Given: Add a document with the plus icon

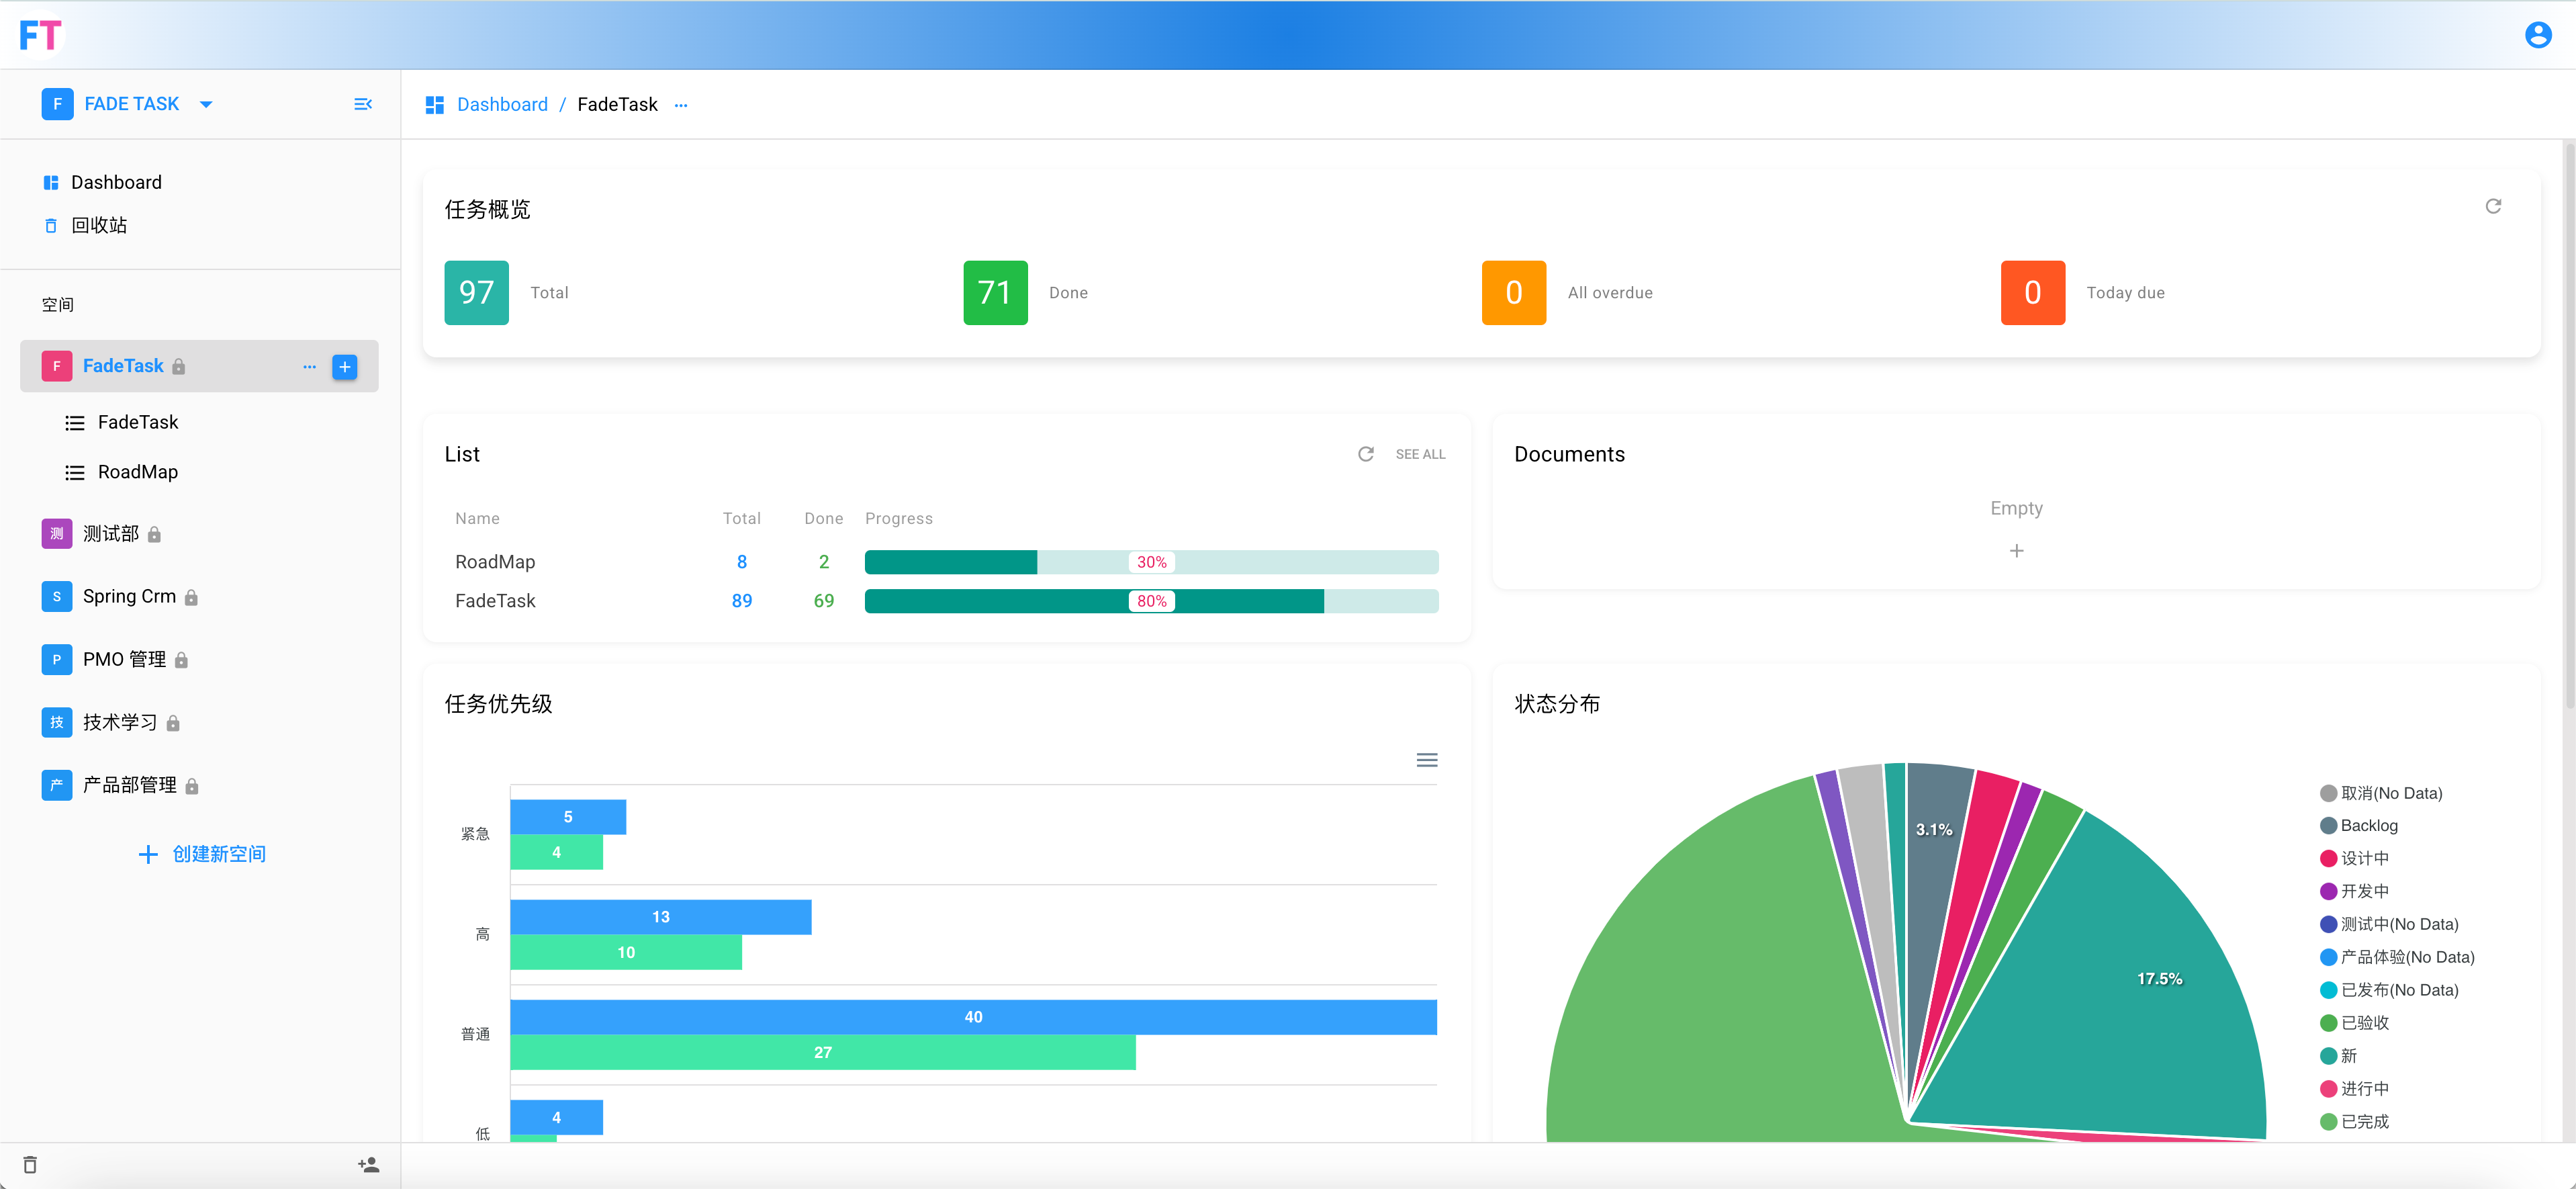Looking at the screenshot, I should pos(2016,551).
